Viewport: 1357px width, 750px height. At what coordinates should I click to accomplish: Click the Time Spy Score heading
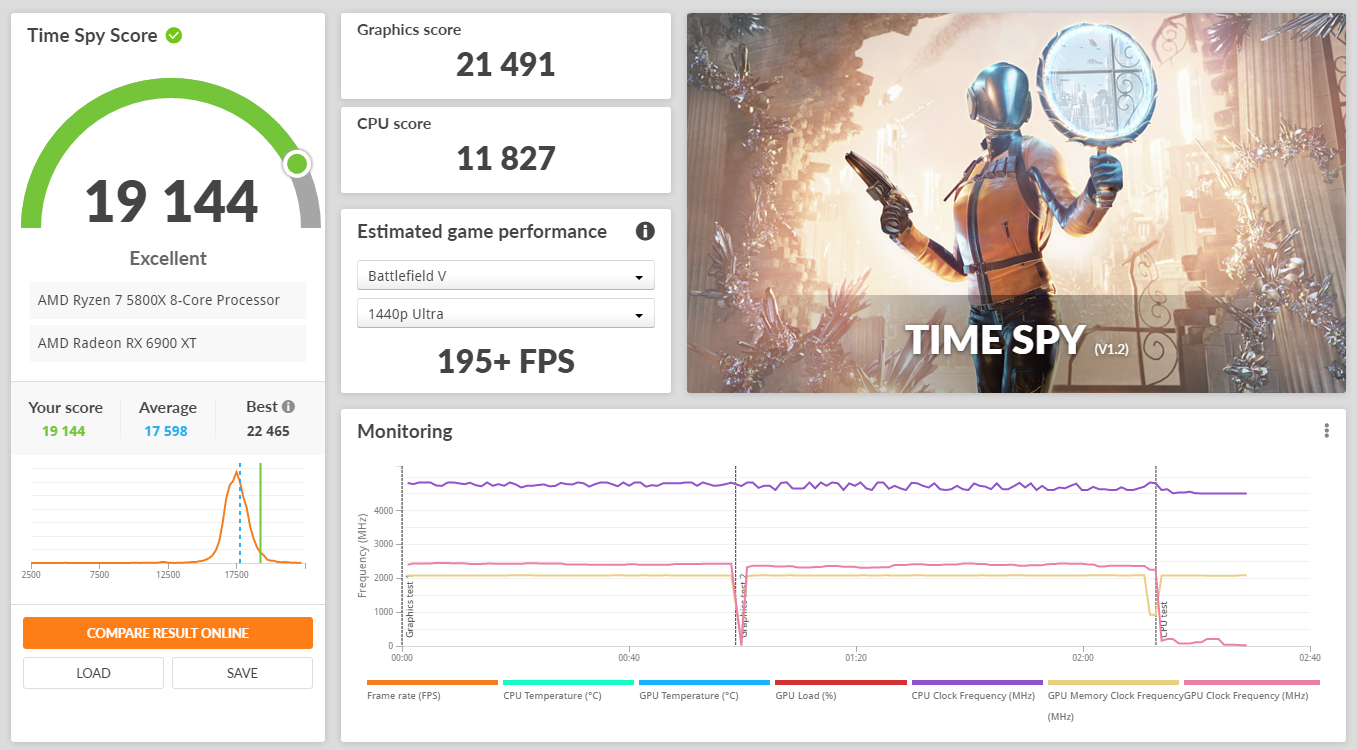coord(92,35)
